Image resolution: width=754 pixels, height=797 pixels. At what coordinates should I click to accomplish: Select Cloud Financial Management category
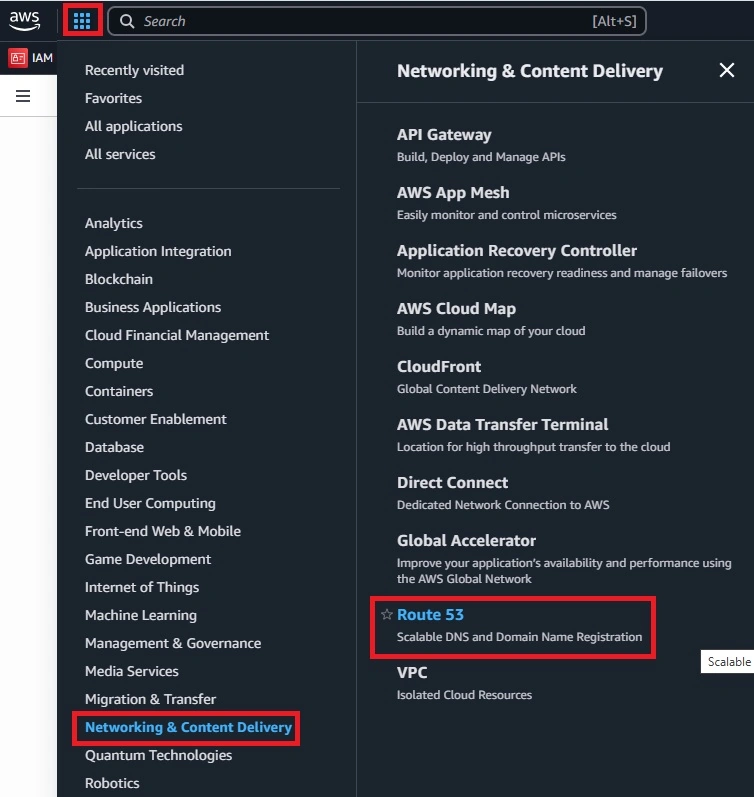(177, 335)
